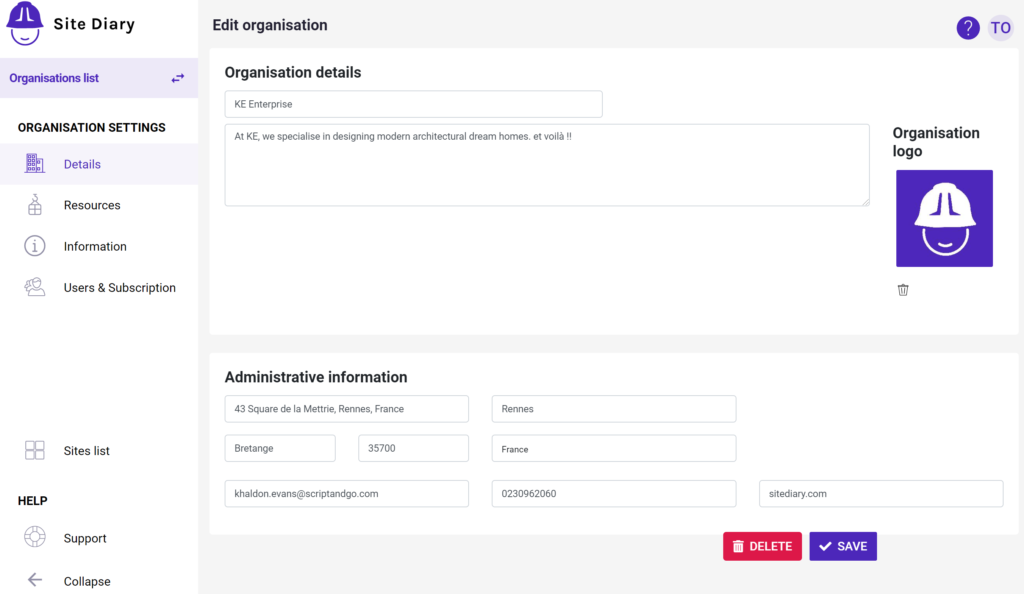Click the Sites list grid icon
Screen dimensions: 1024x594
[35, 450]
